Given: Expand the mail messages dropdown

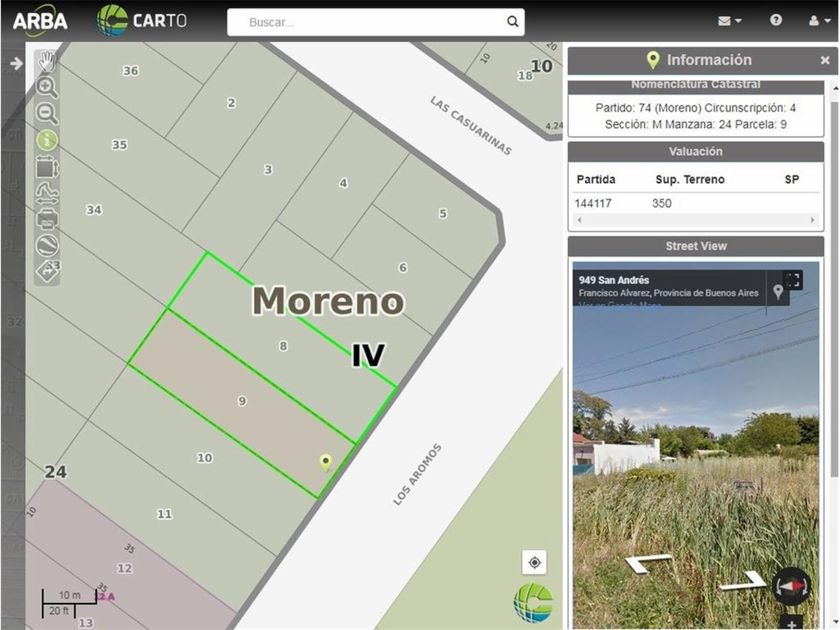Looking at the screenshot, I should pos(730,21).
